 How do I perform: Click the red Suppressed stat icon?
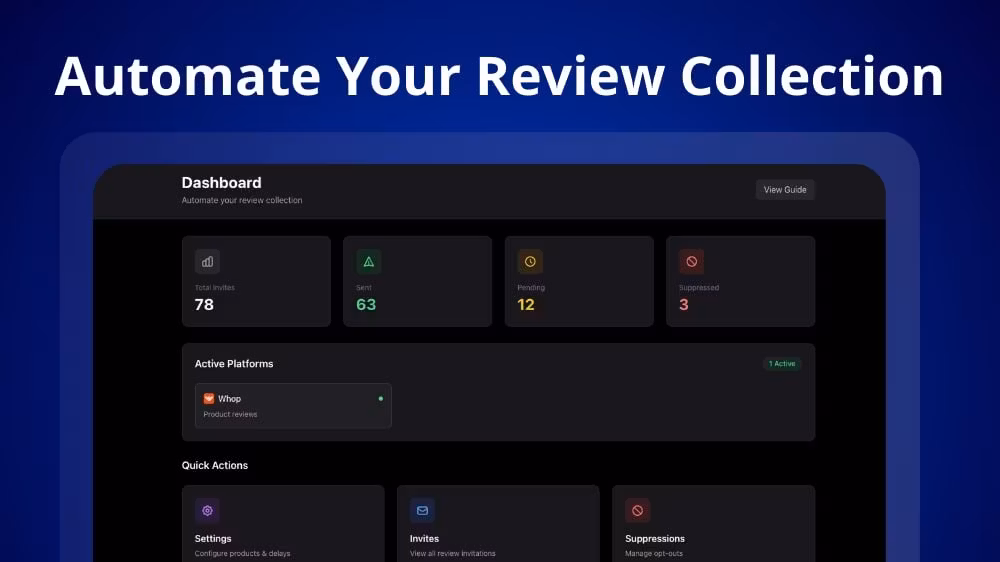691,262
